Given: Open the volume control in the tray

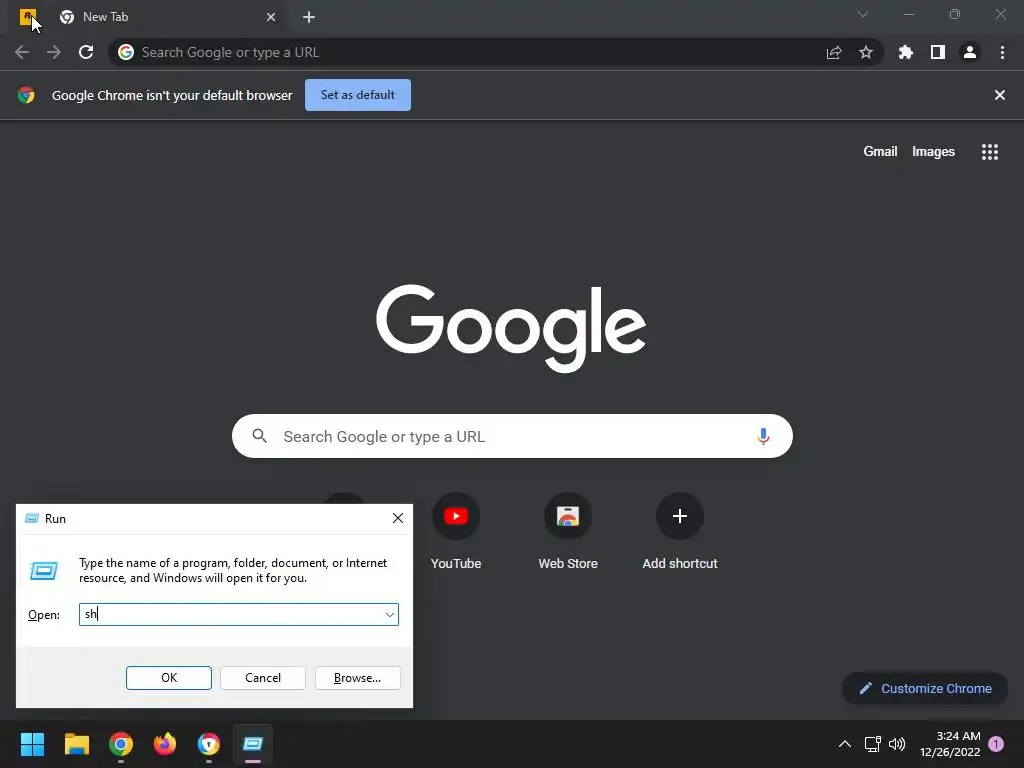Looking at the screenshot, I should [897, 744].
